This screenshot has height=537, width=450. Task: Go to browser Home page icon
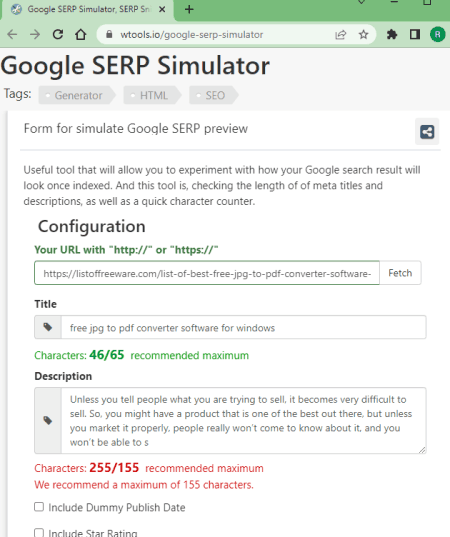click(x=80, y=34)
